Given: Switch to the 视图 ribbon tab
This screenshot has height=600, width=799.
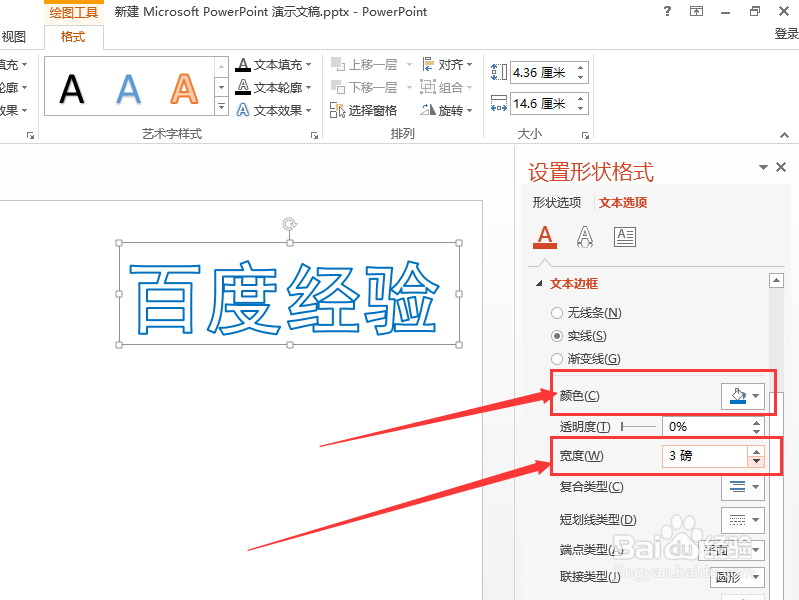Looking at the screenshot, I should [x=13, y=37].
